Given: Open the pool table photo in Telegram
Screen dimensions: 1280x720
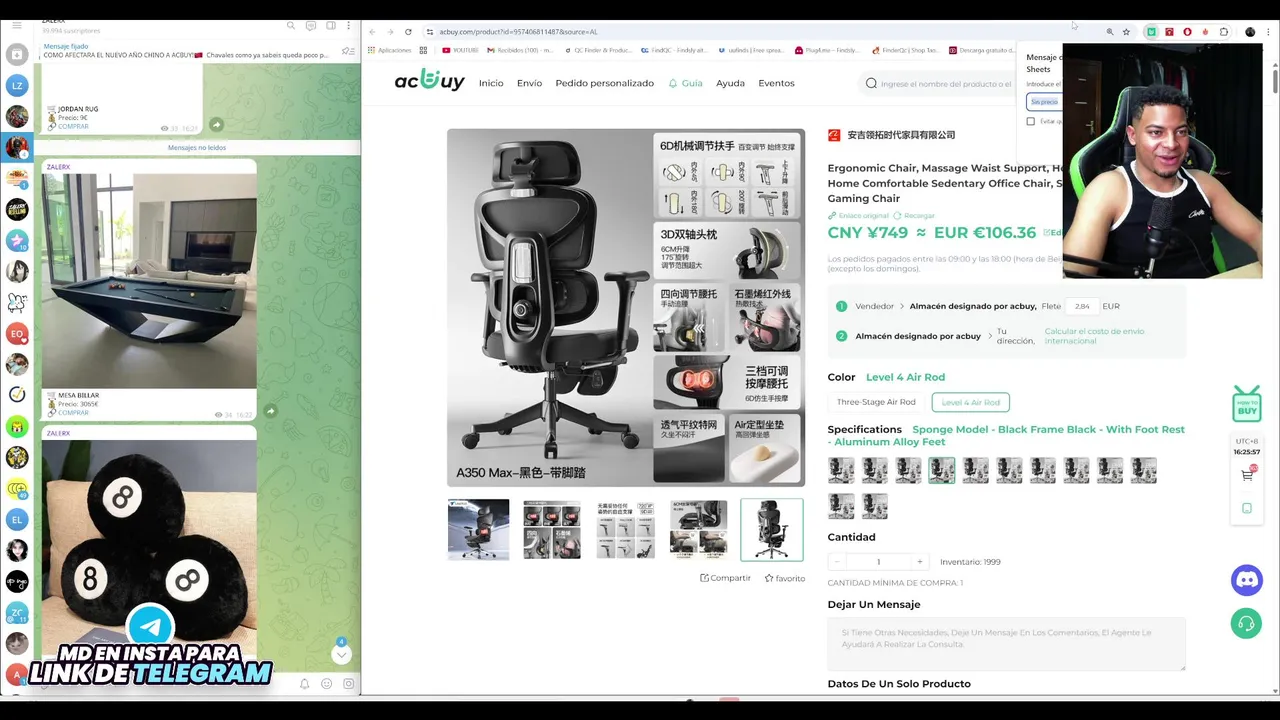Looking at the screenshot, I should tap(149, 280).
